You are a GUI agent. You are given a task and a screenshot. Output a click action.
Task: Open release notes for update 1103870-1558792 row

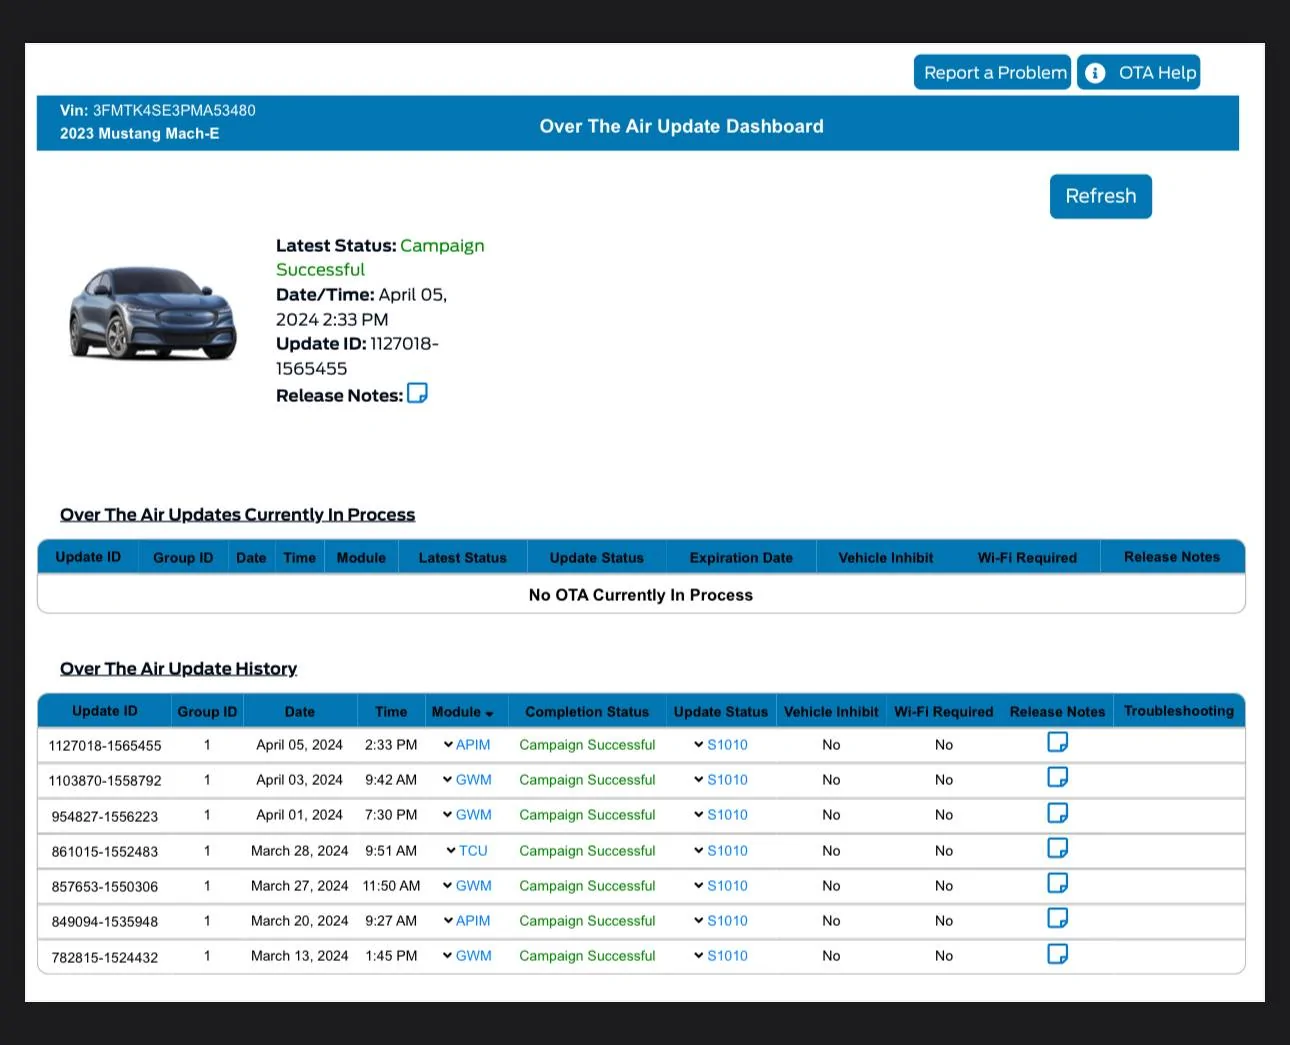pos(1057,777)
